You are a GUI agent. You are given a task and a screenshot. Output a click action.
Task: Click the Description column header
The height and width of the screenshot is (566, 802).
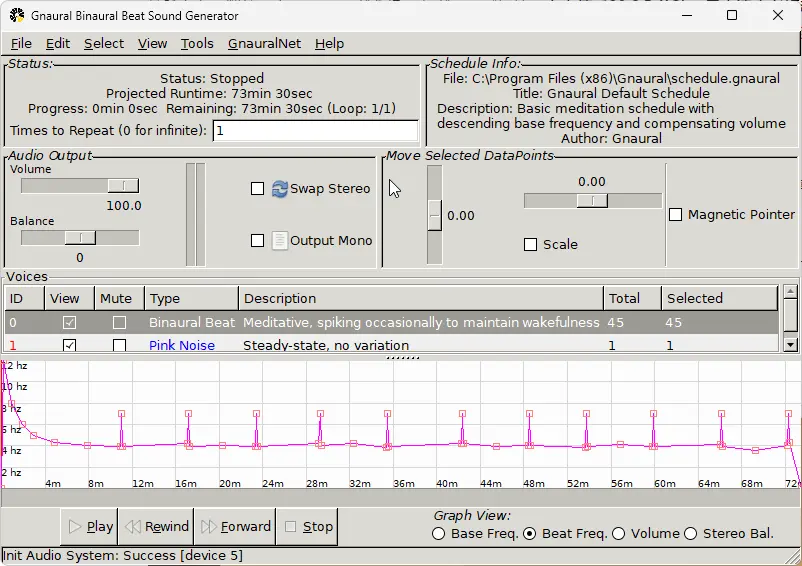(x=420, y=299)
